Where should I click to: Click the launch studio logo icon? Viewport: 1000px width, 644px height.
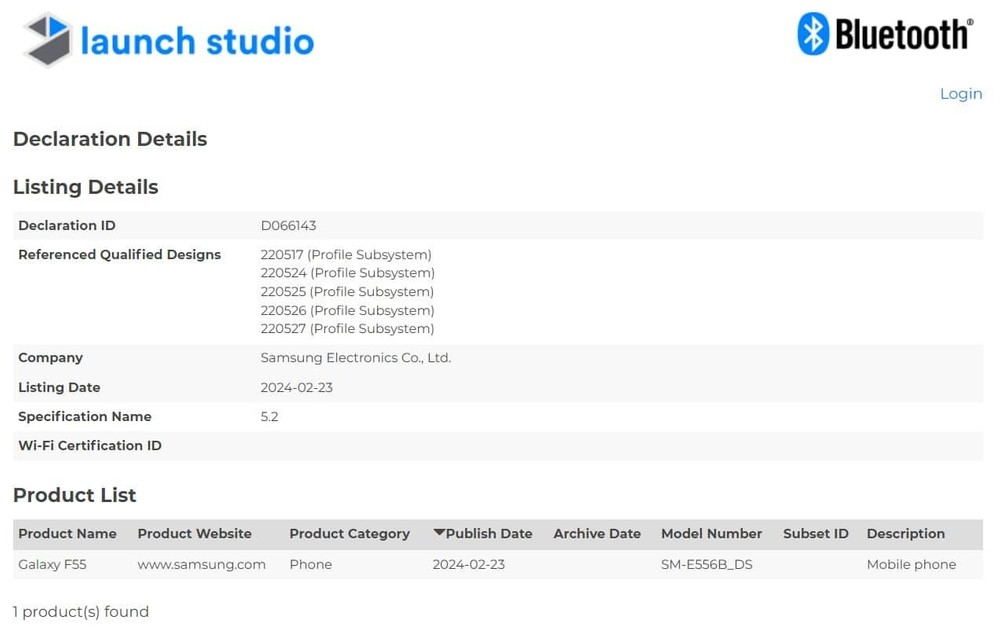point(48,40)
